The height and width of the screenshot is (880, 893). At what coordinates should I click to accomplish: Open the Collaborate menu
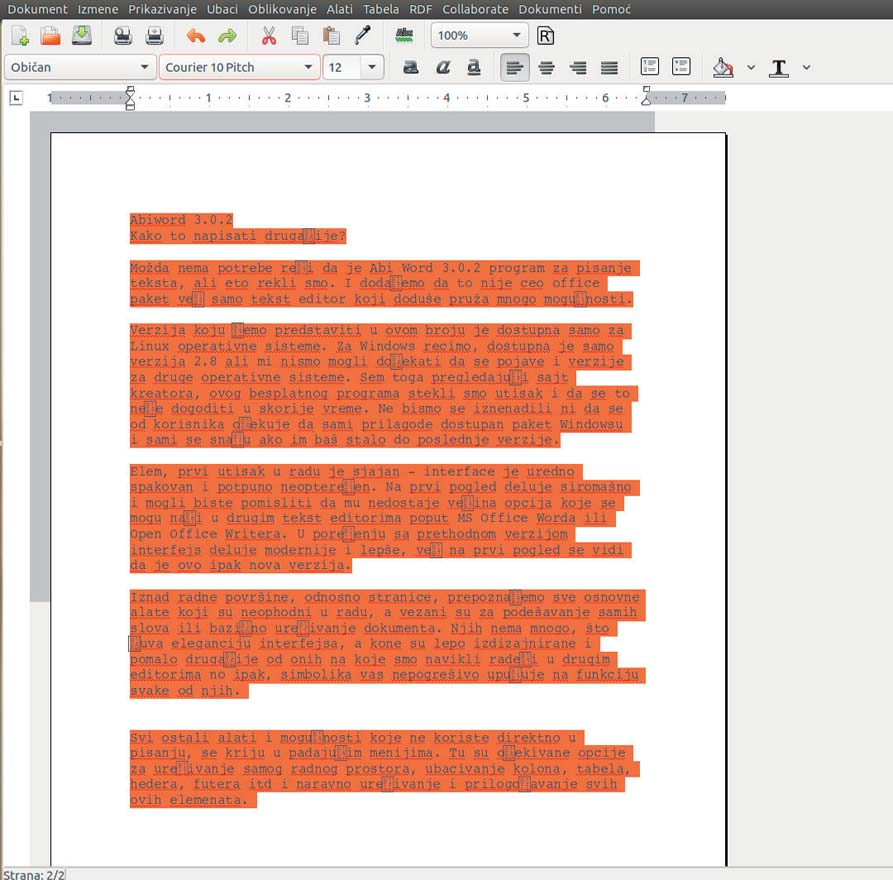476,9
